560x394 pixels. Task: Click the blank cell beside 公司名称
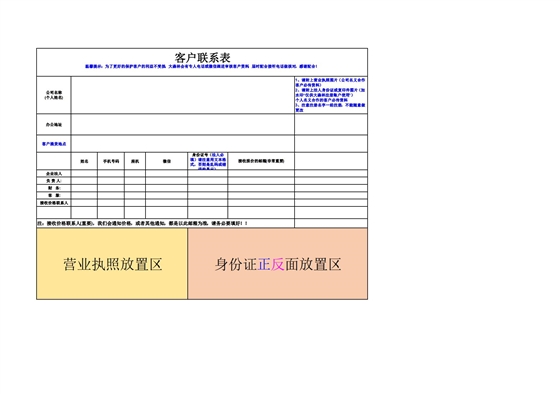click(x=182, y=95)
